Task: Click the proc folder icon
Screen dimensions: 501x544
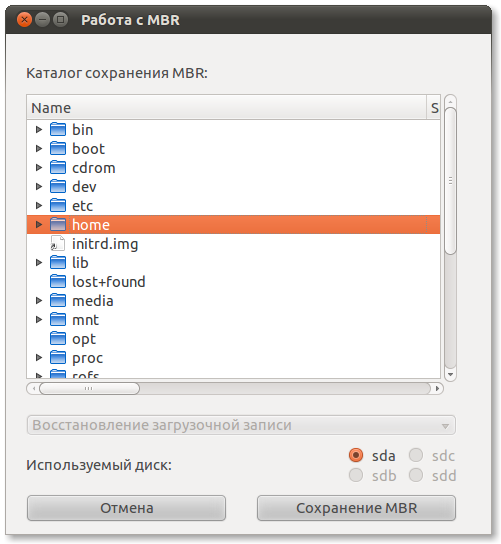Action: coord(58,358)
